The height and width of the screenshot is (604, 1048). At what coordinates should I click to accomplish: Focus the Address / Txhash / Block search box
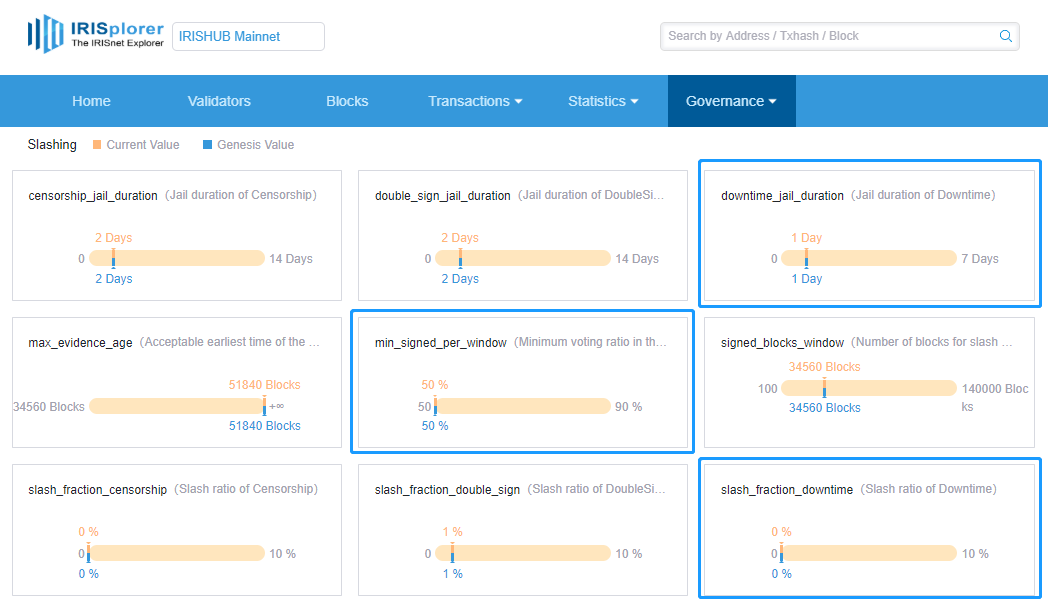[830, 36]
